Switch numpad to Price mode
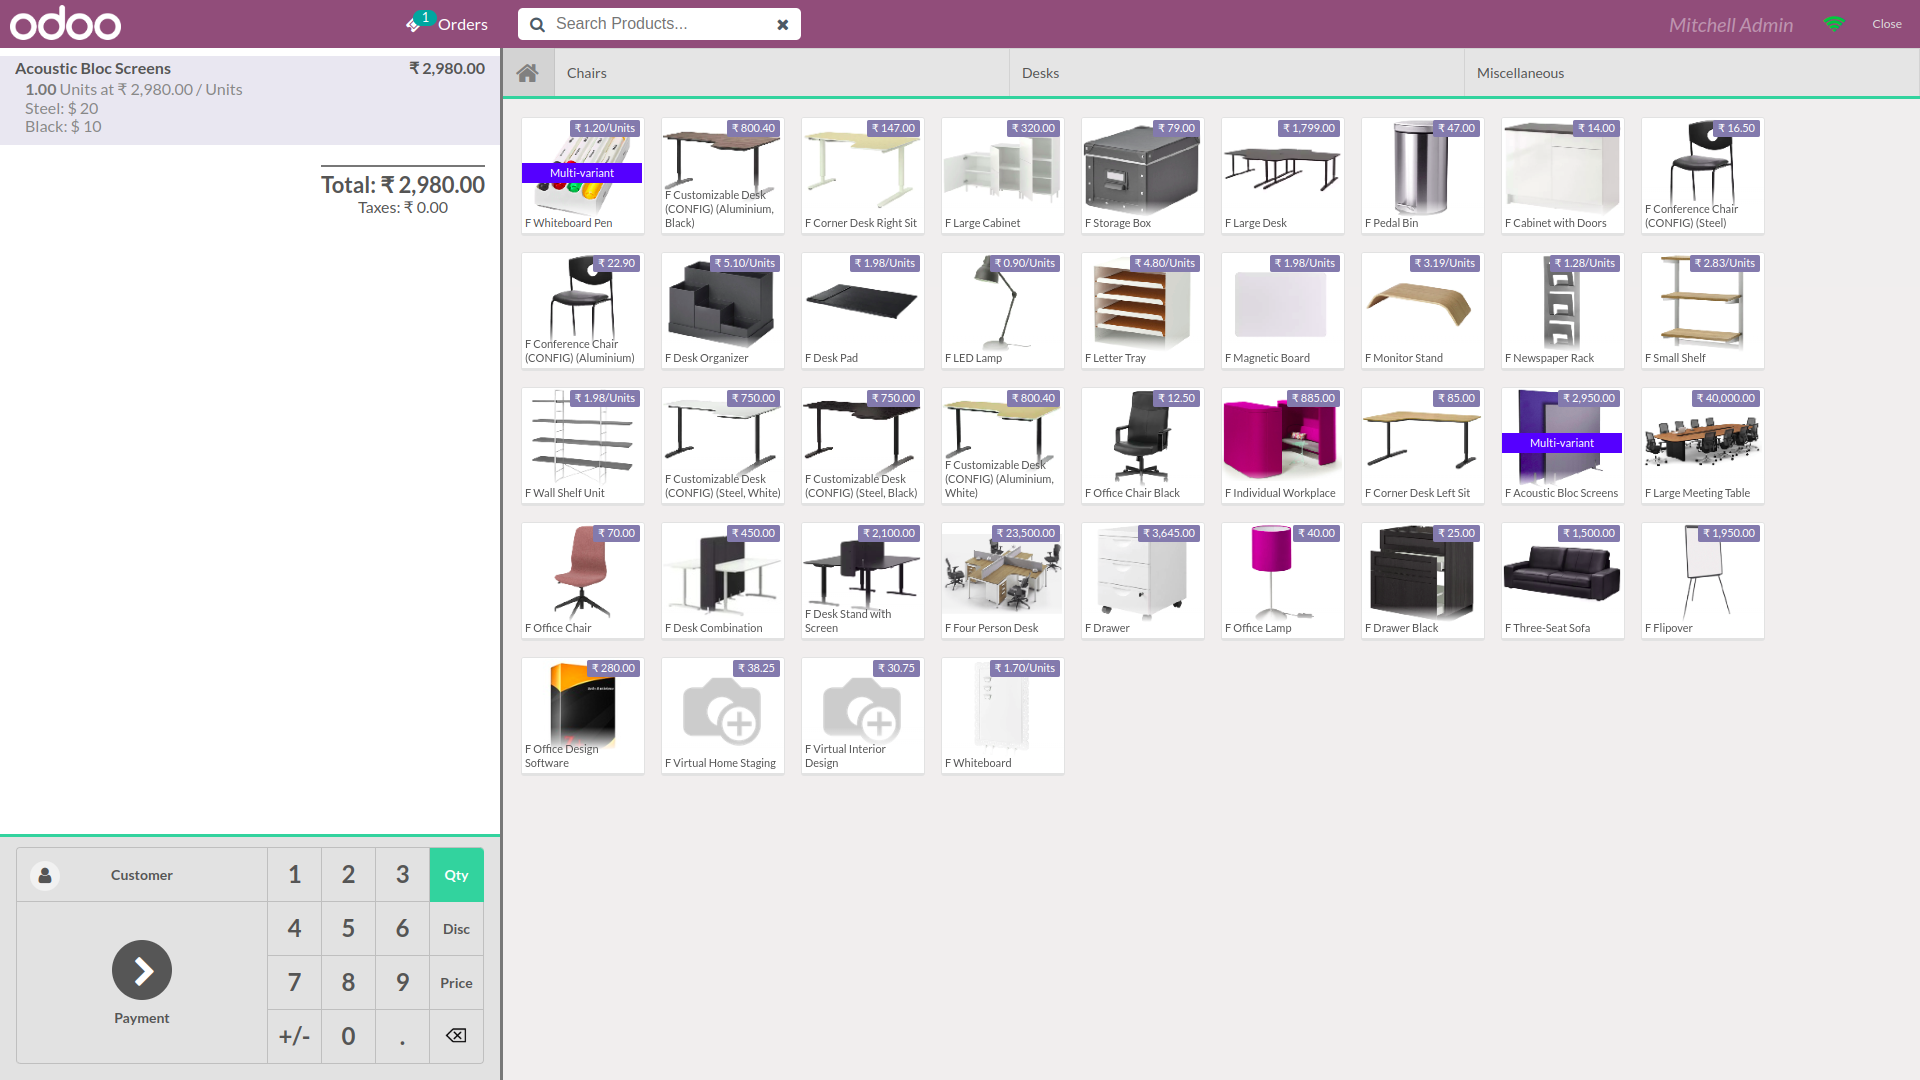The image size is (1920, 1080). click(x=456, y=983)
